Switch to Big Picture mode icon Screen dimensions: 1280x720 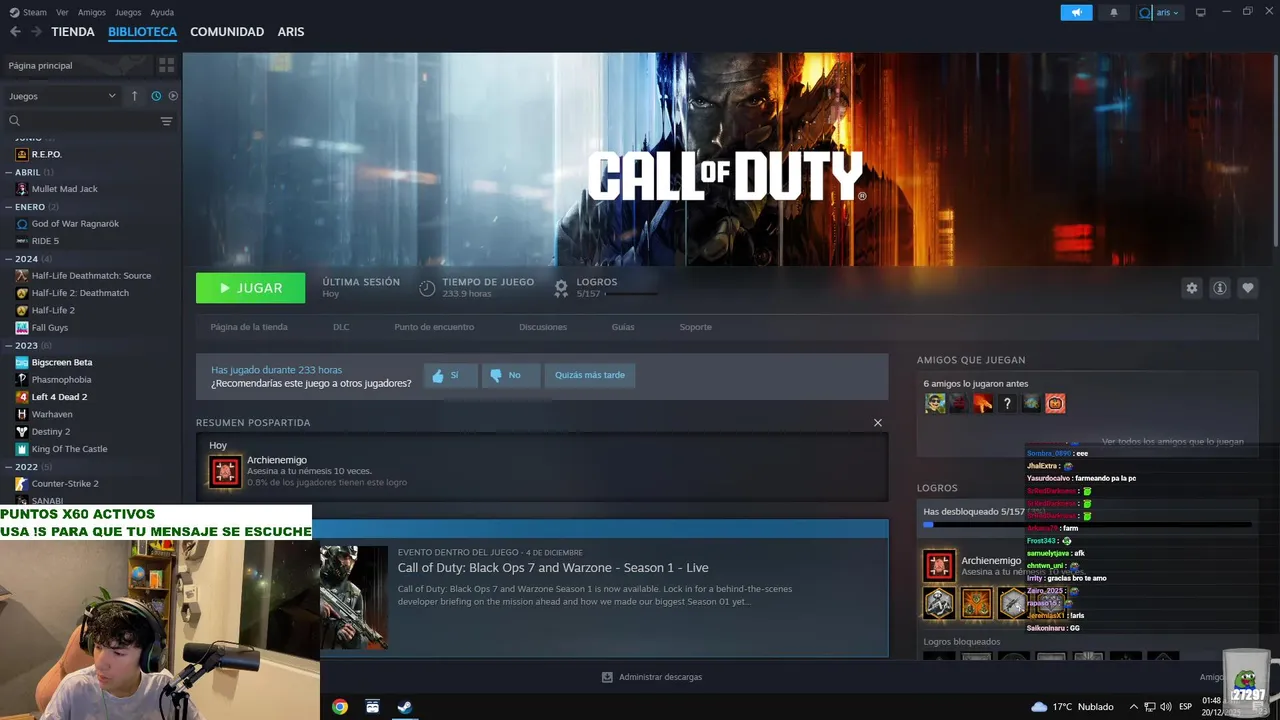pyautogui.click(x=1201, y=12)
